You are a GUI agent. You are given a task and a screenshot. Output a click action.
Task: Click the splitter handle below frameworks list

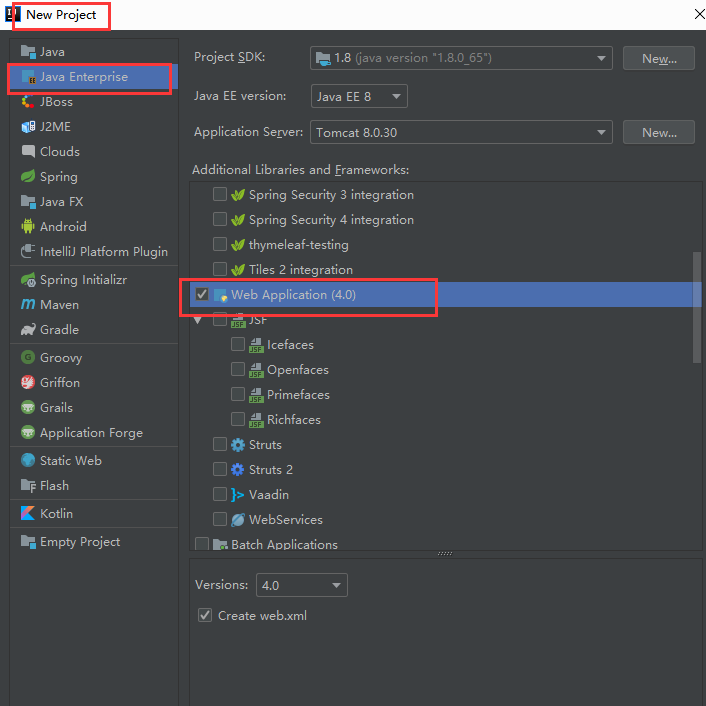[445, 554]
